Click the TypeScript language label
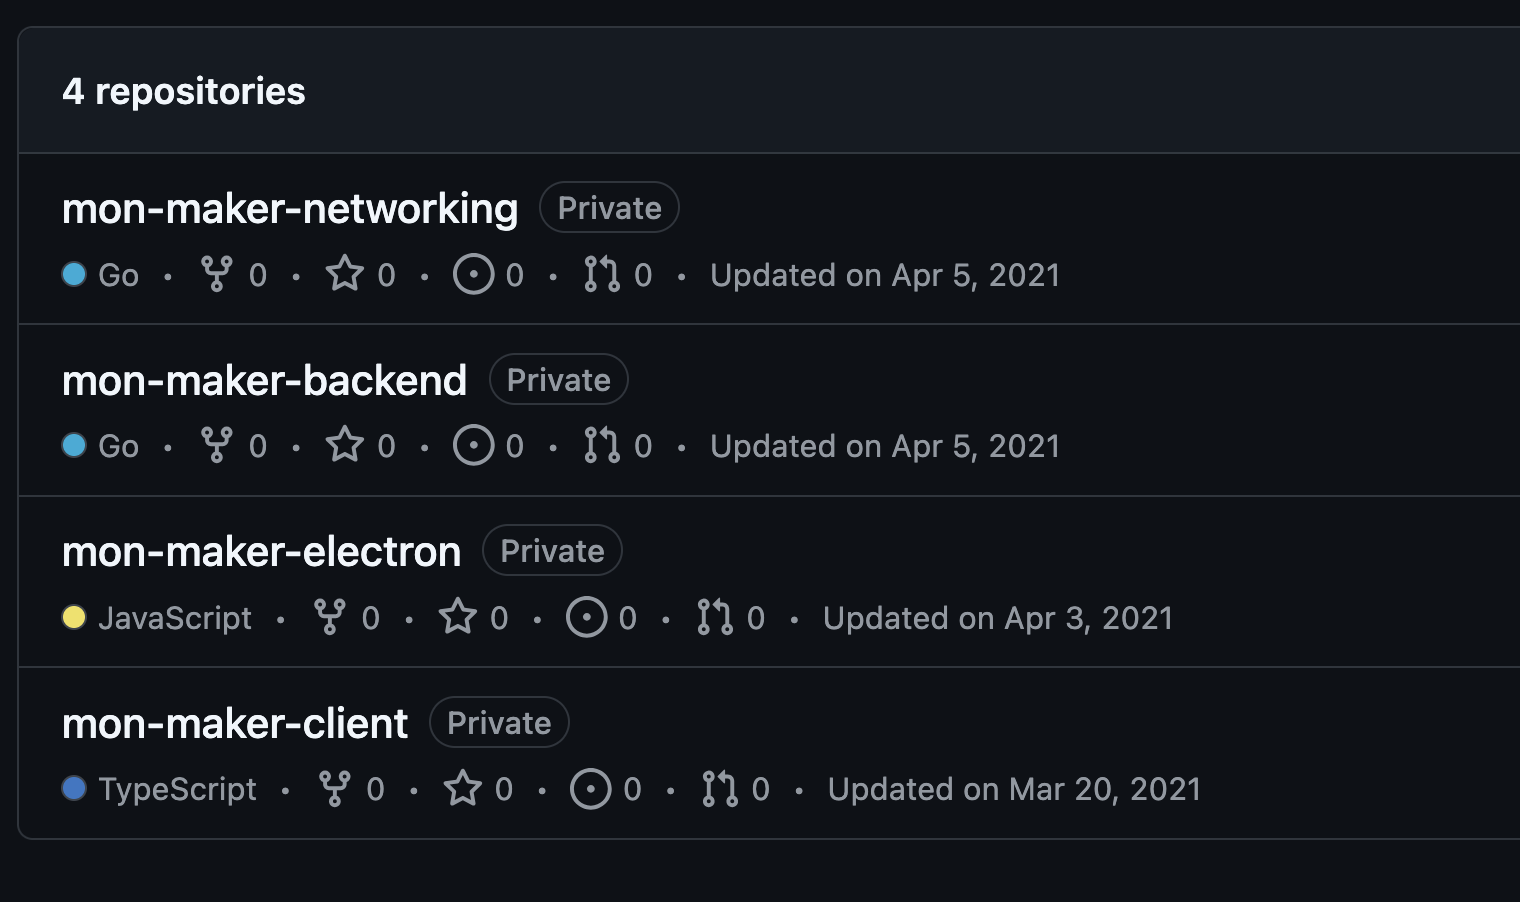This screenshot has height=902, width=1520. point(177,789)
